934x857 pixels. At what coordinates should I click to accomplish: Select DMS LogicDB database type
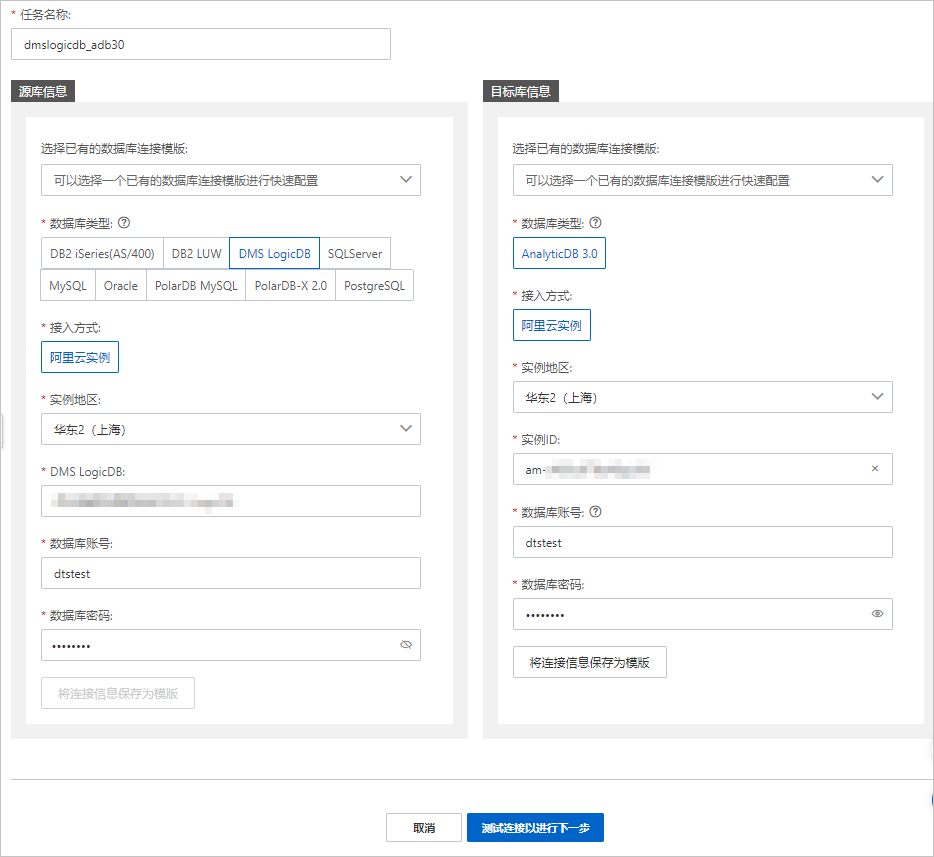(x=275, y=254)
